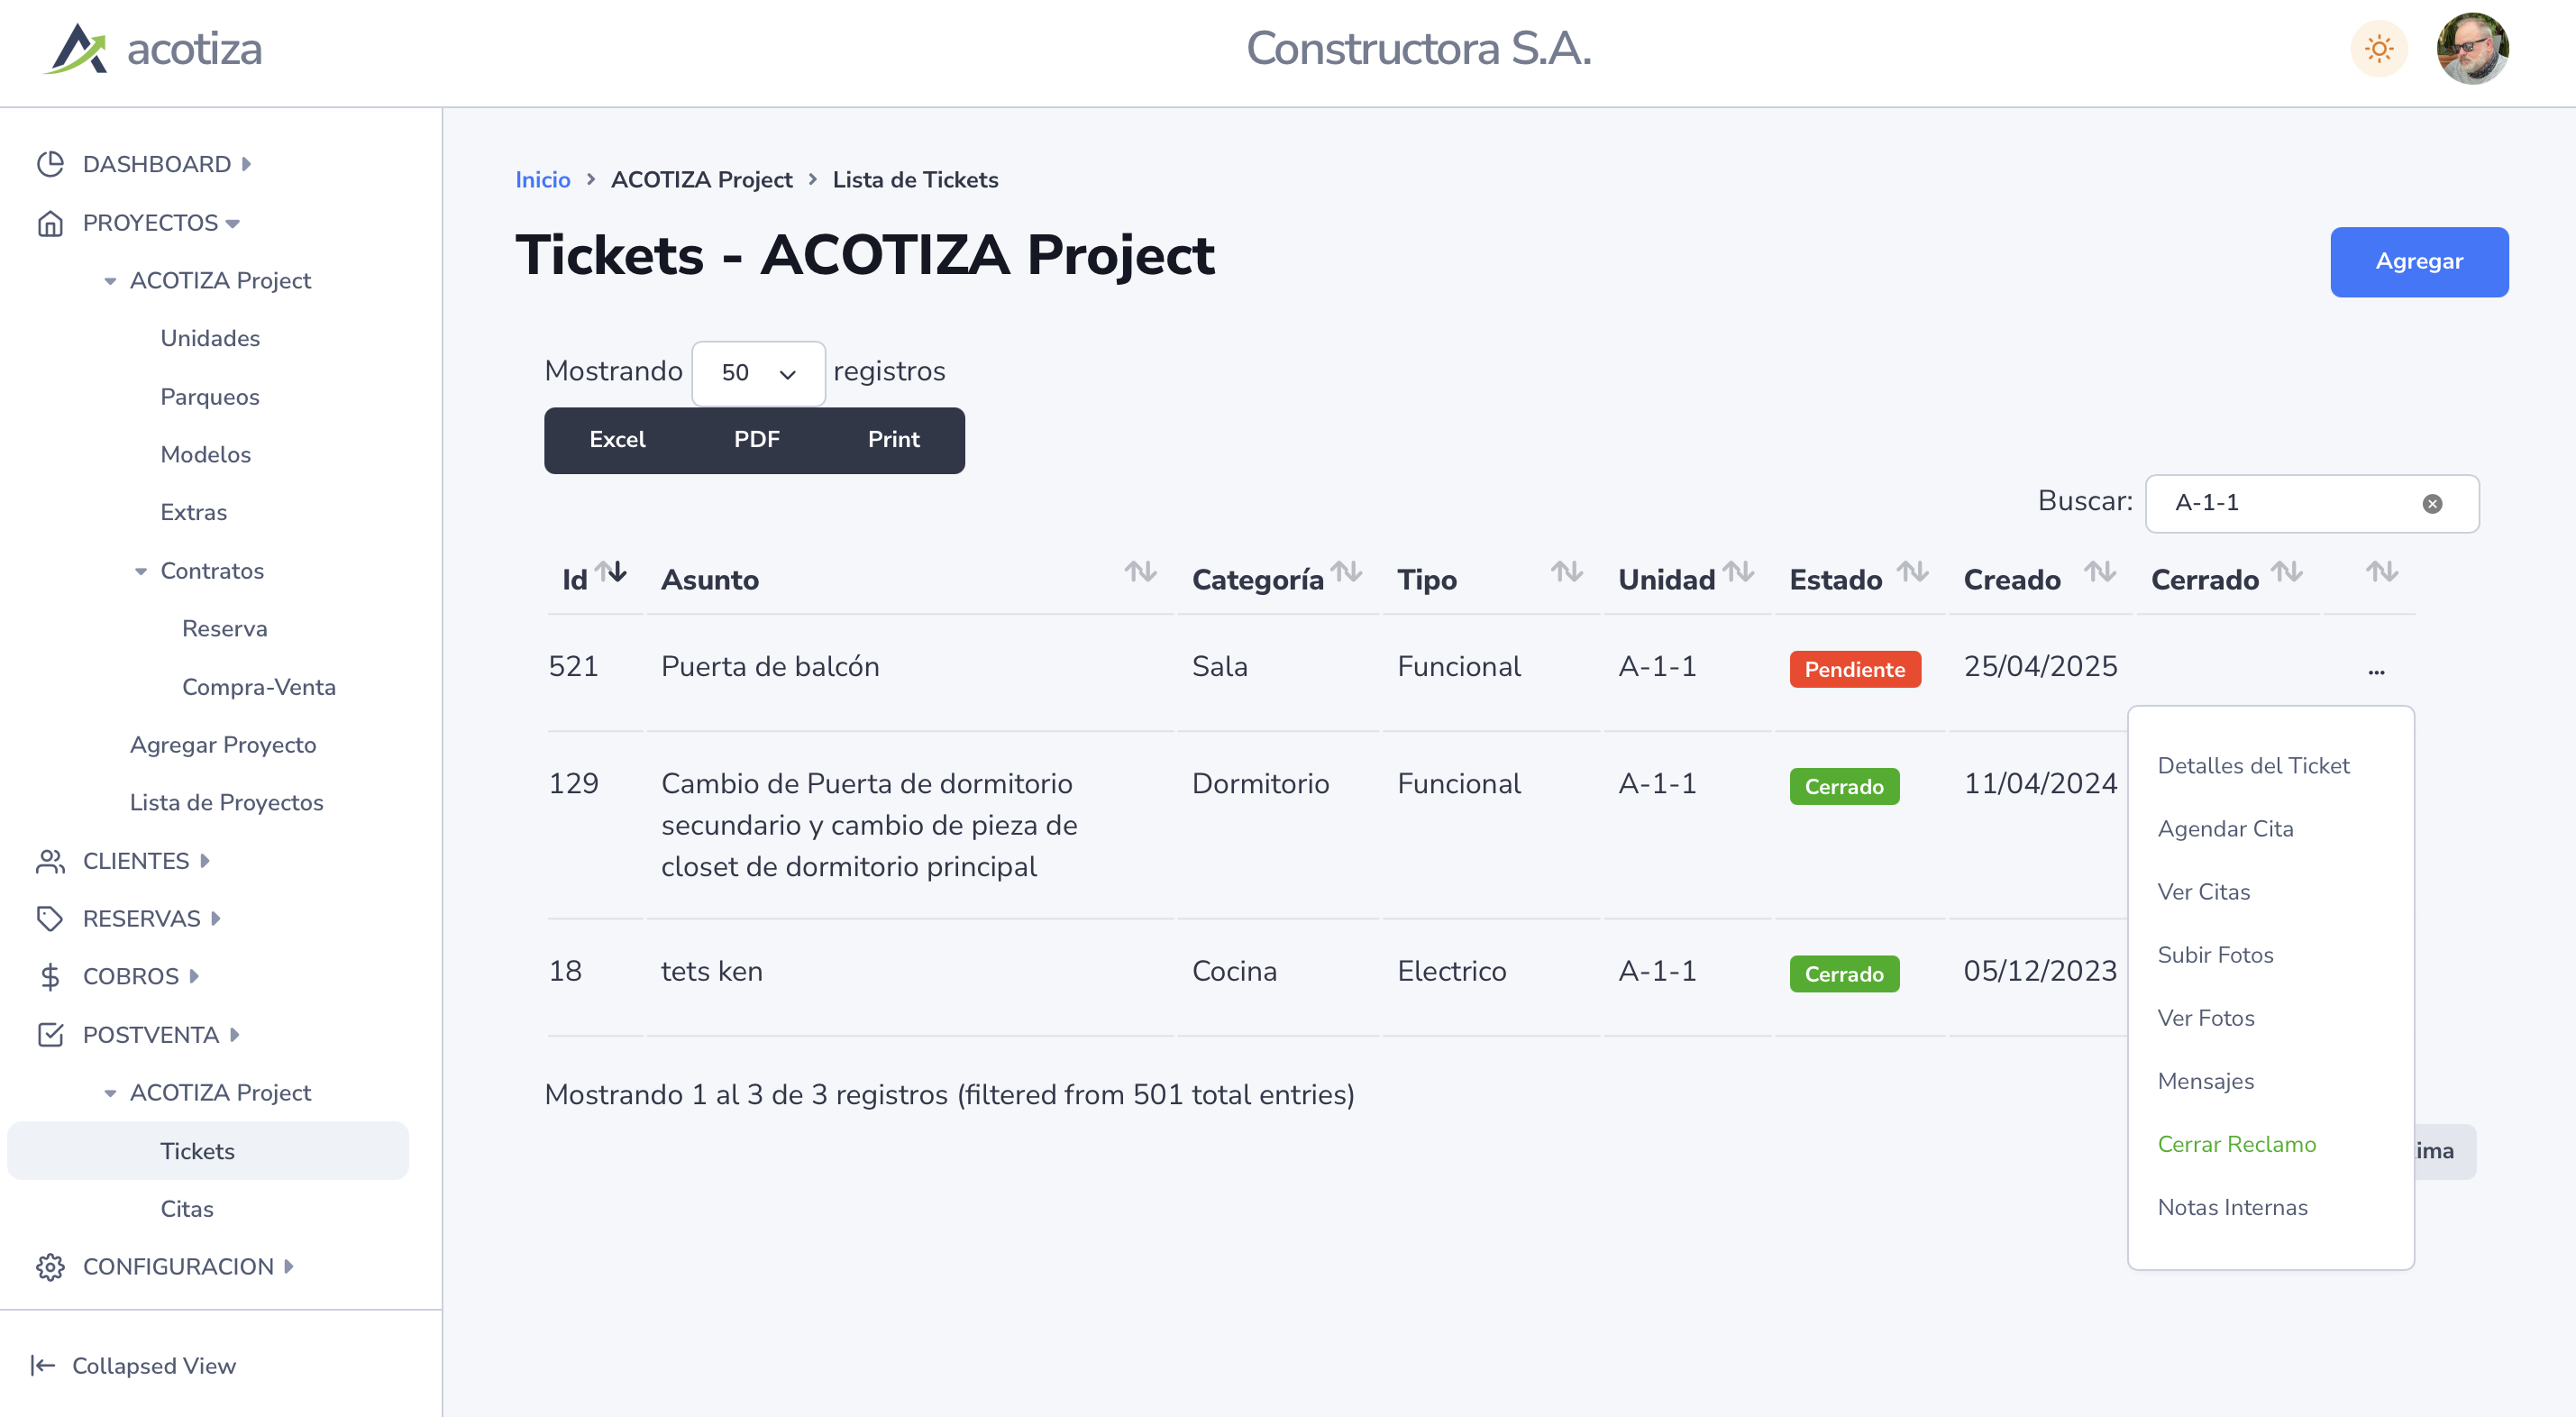The width and height of the screenshot is (2576, 1417).
Task: Select Cerrar Reclamo from the context menu
Action: click(2236, 1144)
